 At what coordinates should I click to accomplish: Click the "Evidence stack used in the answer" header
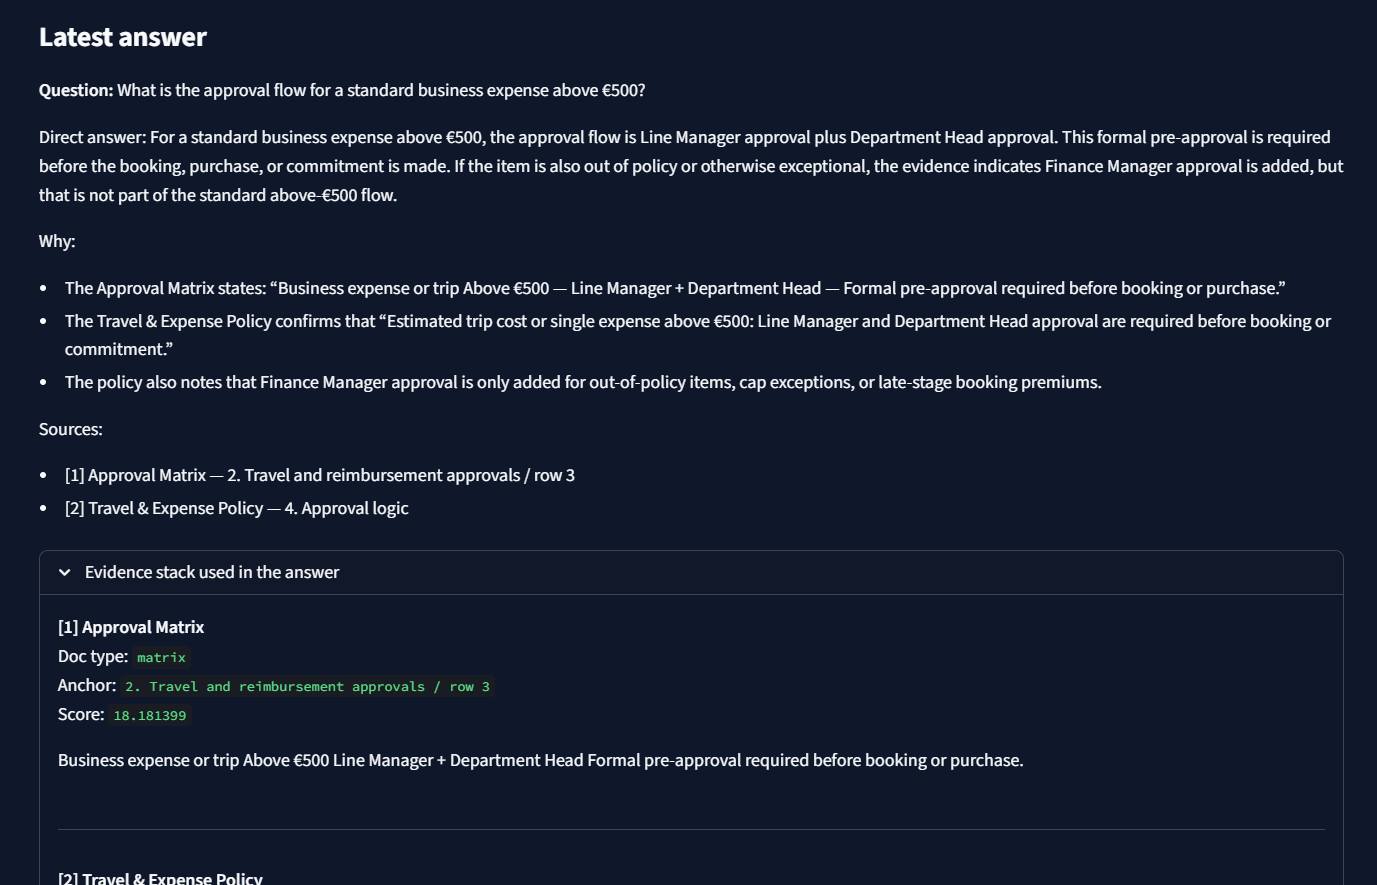(212, 573)
